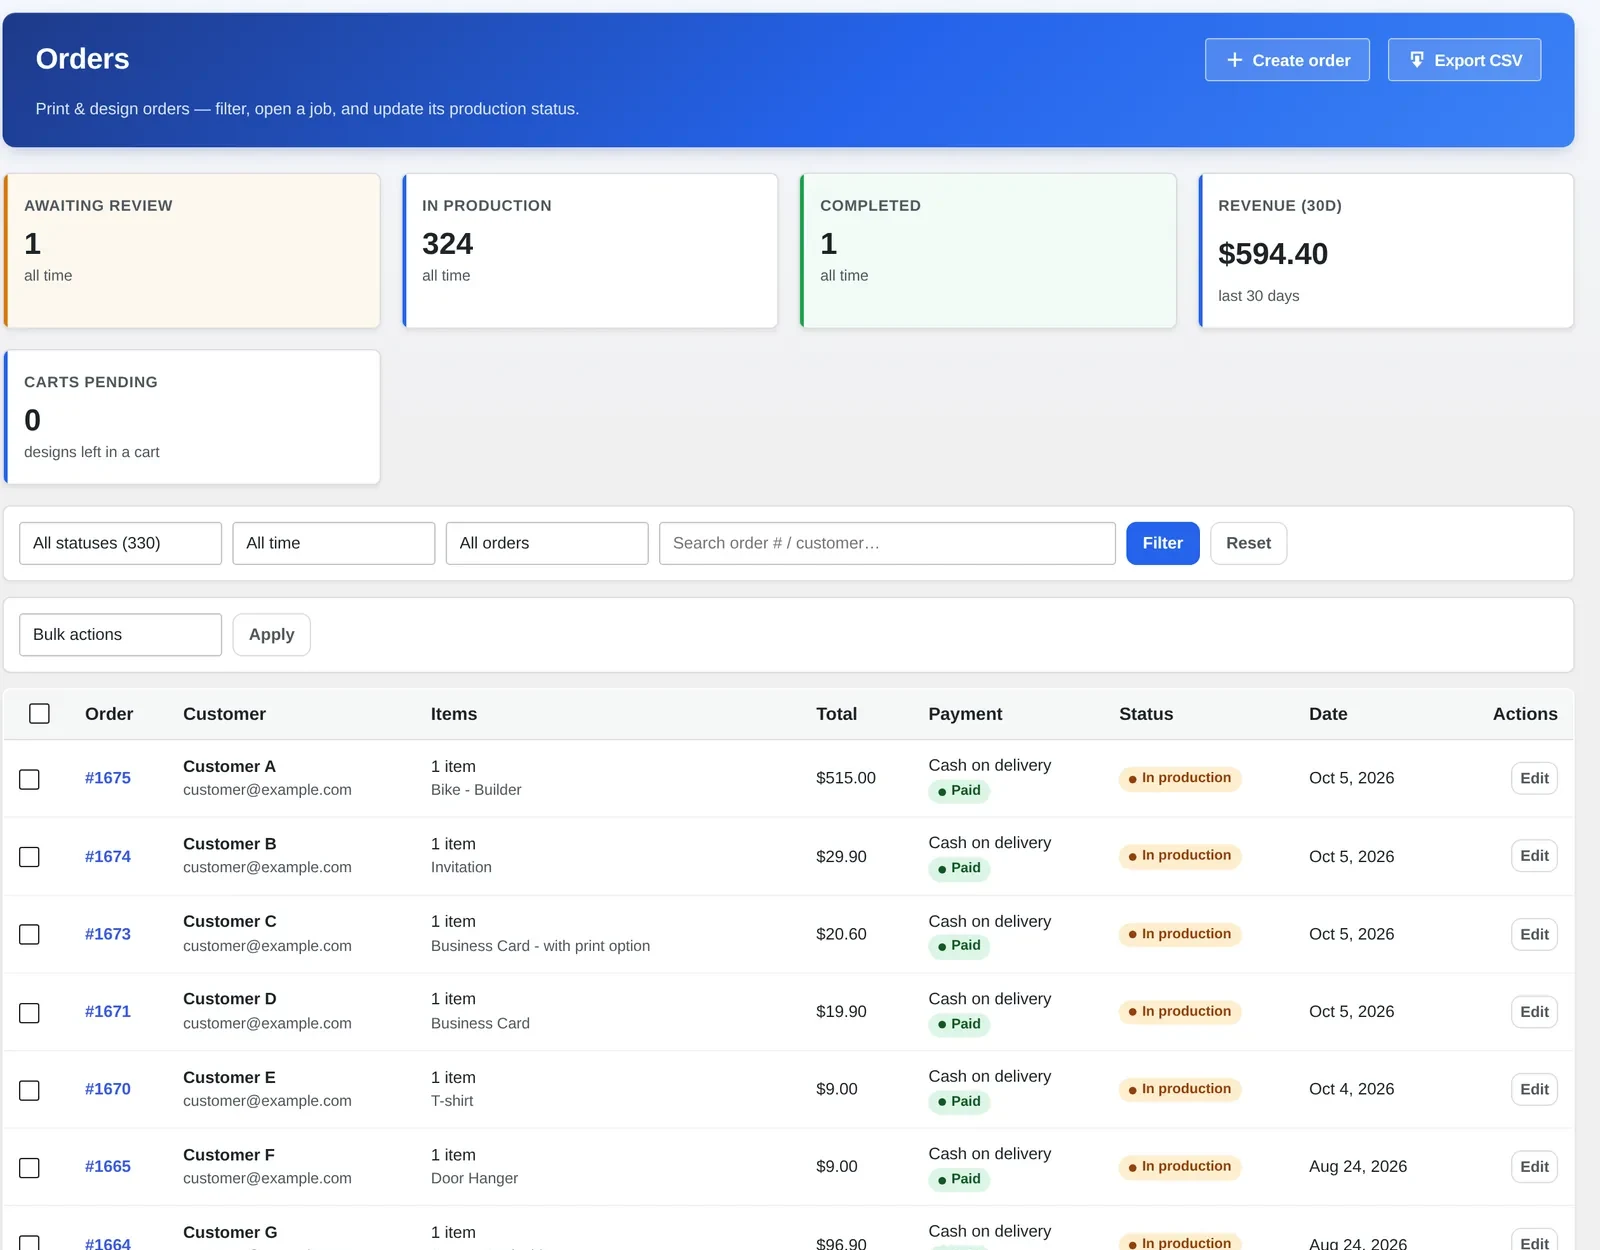Click Edit for order #1670
Image resolution: width=1600 pixels, height=1250 pixels.
coord(1534,1089)
